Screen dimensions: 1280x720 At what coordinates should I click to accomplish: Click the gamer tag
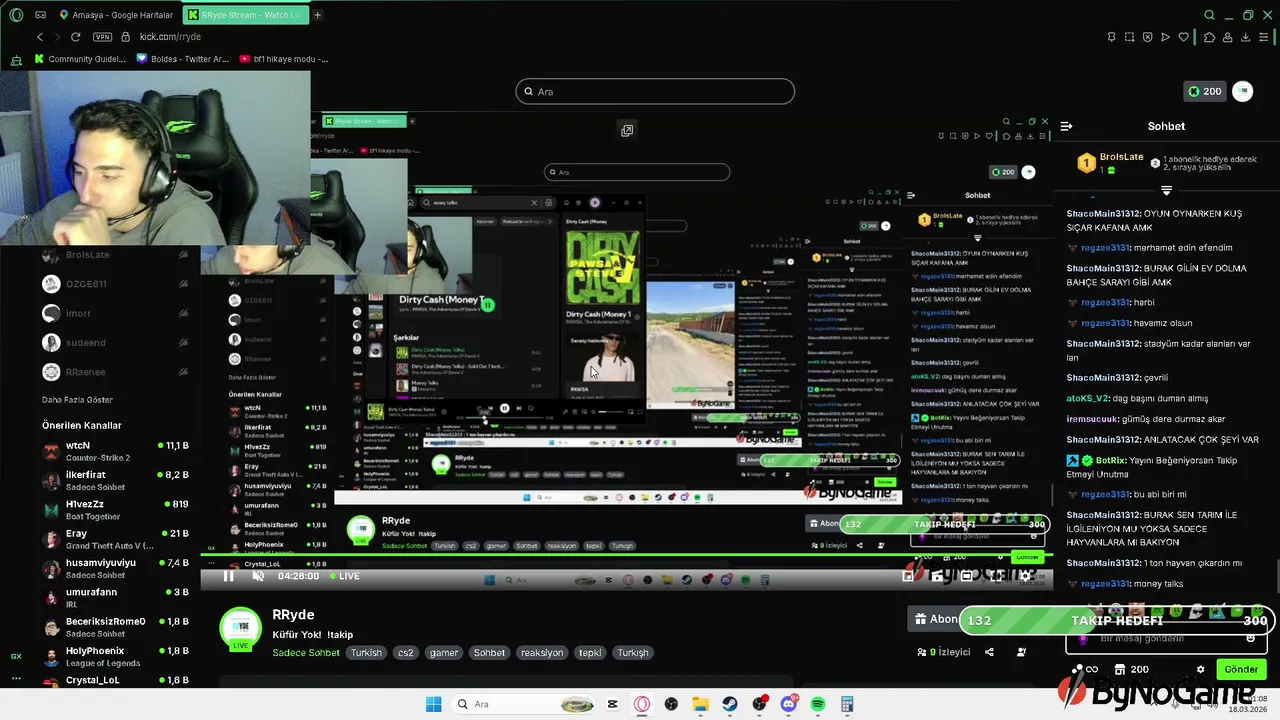point(443,653)
